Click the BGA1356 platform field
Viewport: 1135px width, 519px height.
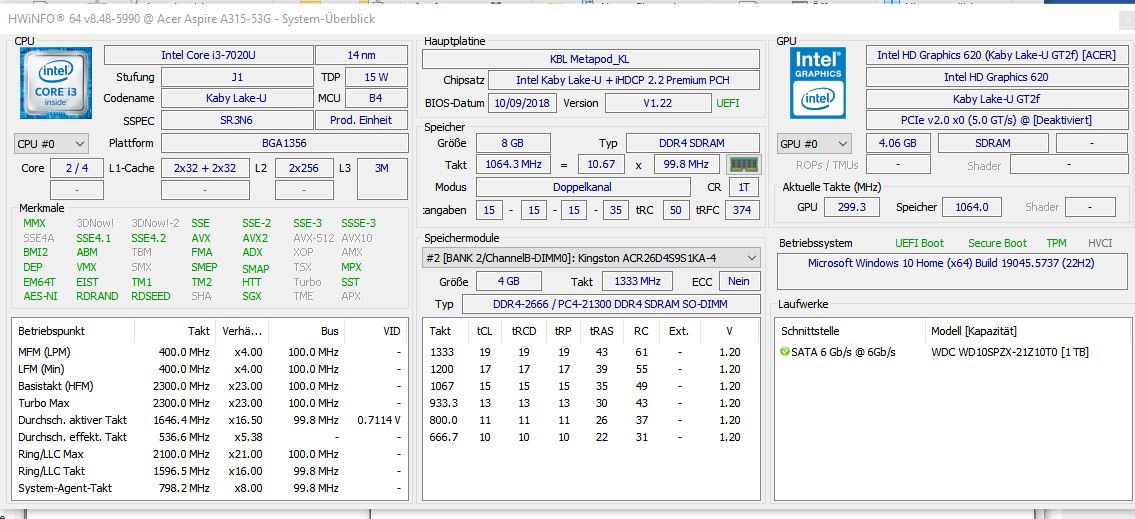coord(284,143)
